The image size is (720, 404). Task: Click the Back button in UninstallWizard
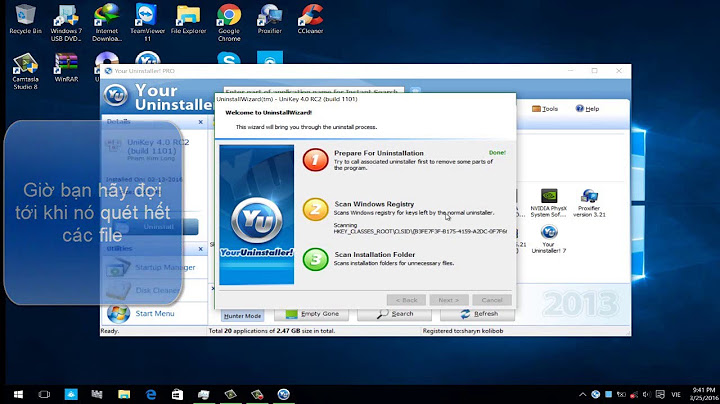(x=406, y=300)
